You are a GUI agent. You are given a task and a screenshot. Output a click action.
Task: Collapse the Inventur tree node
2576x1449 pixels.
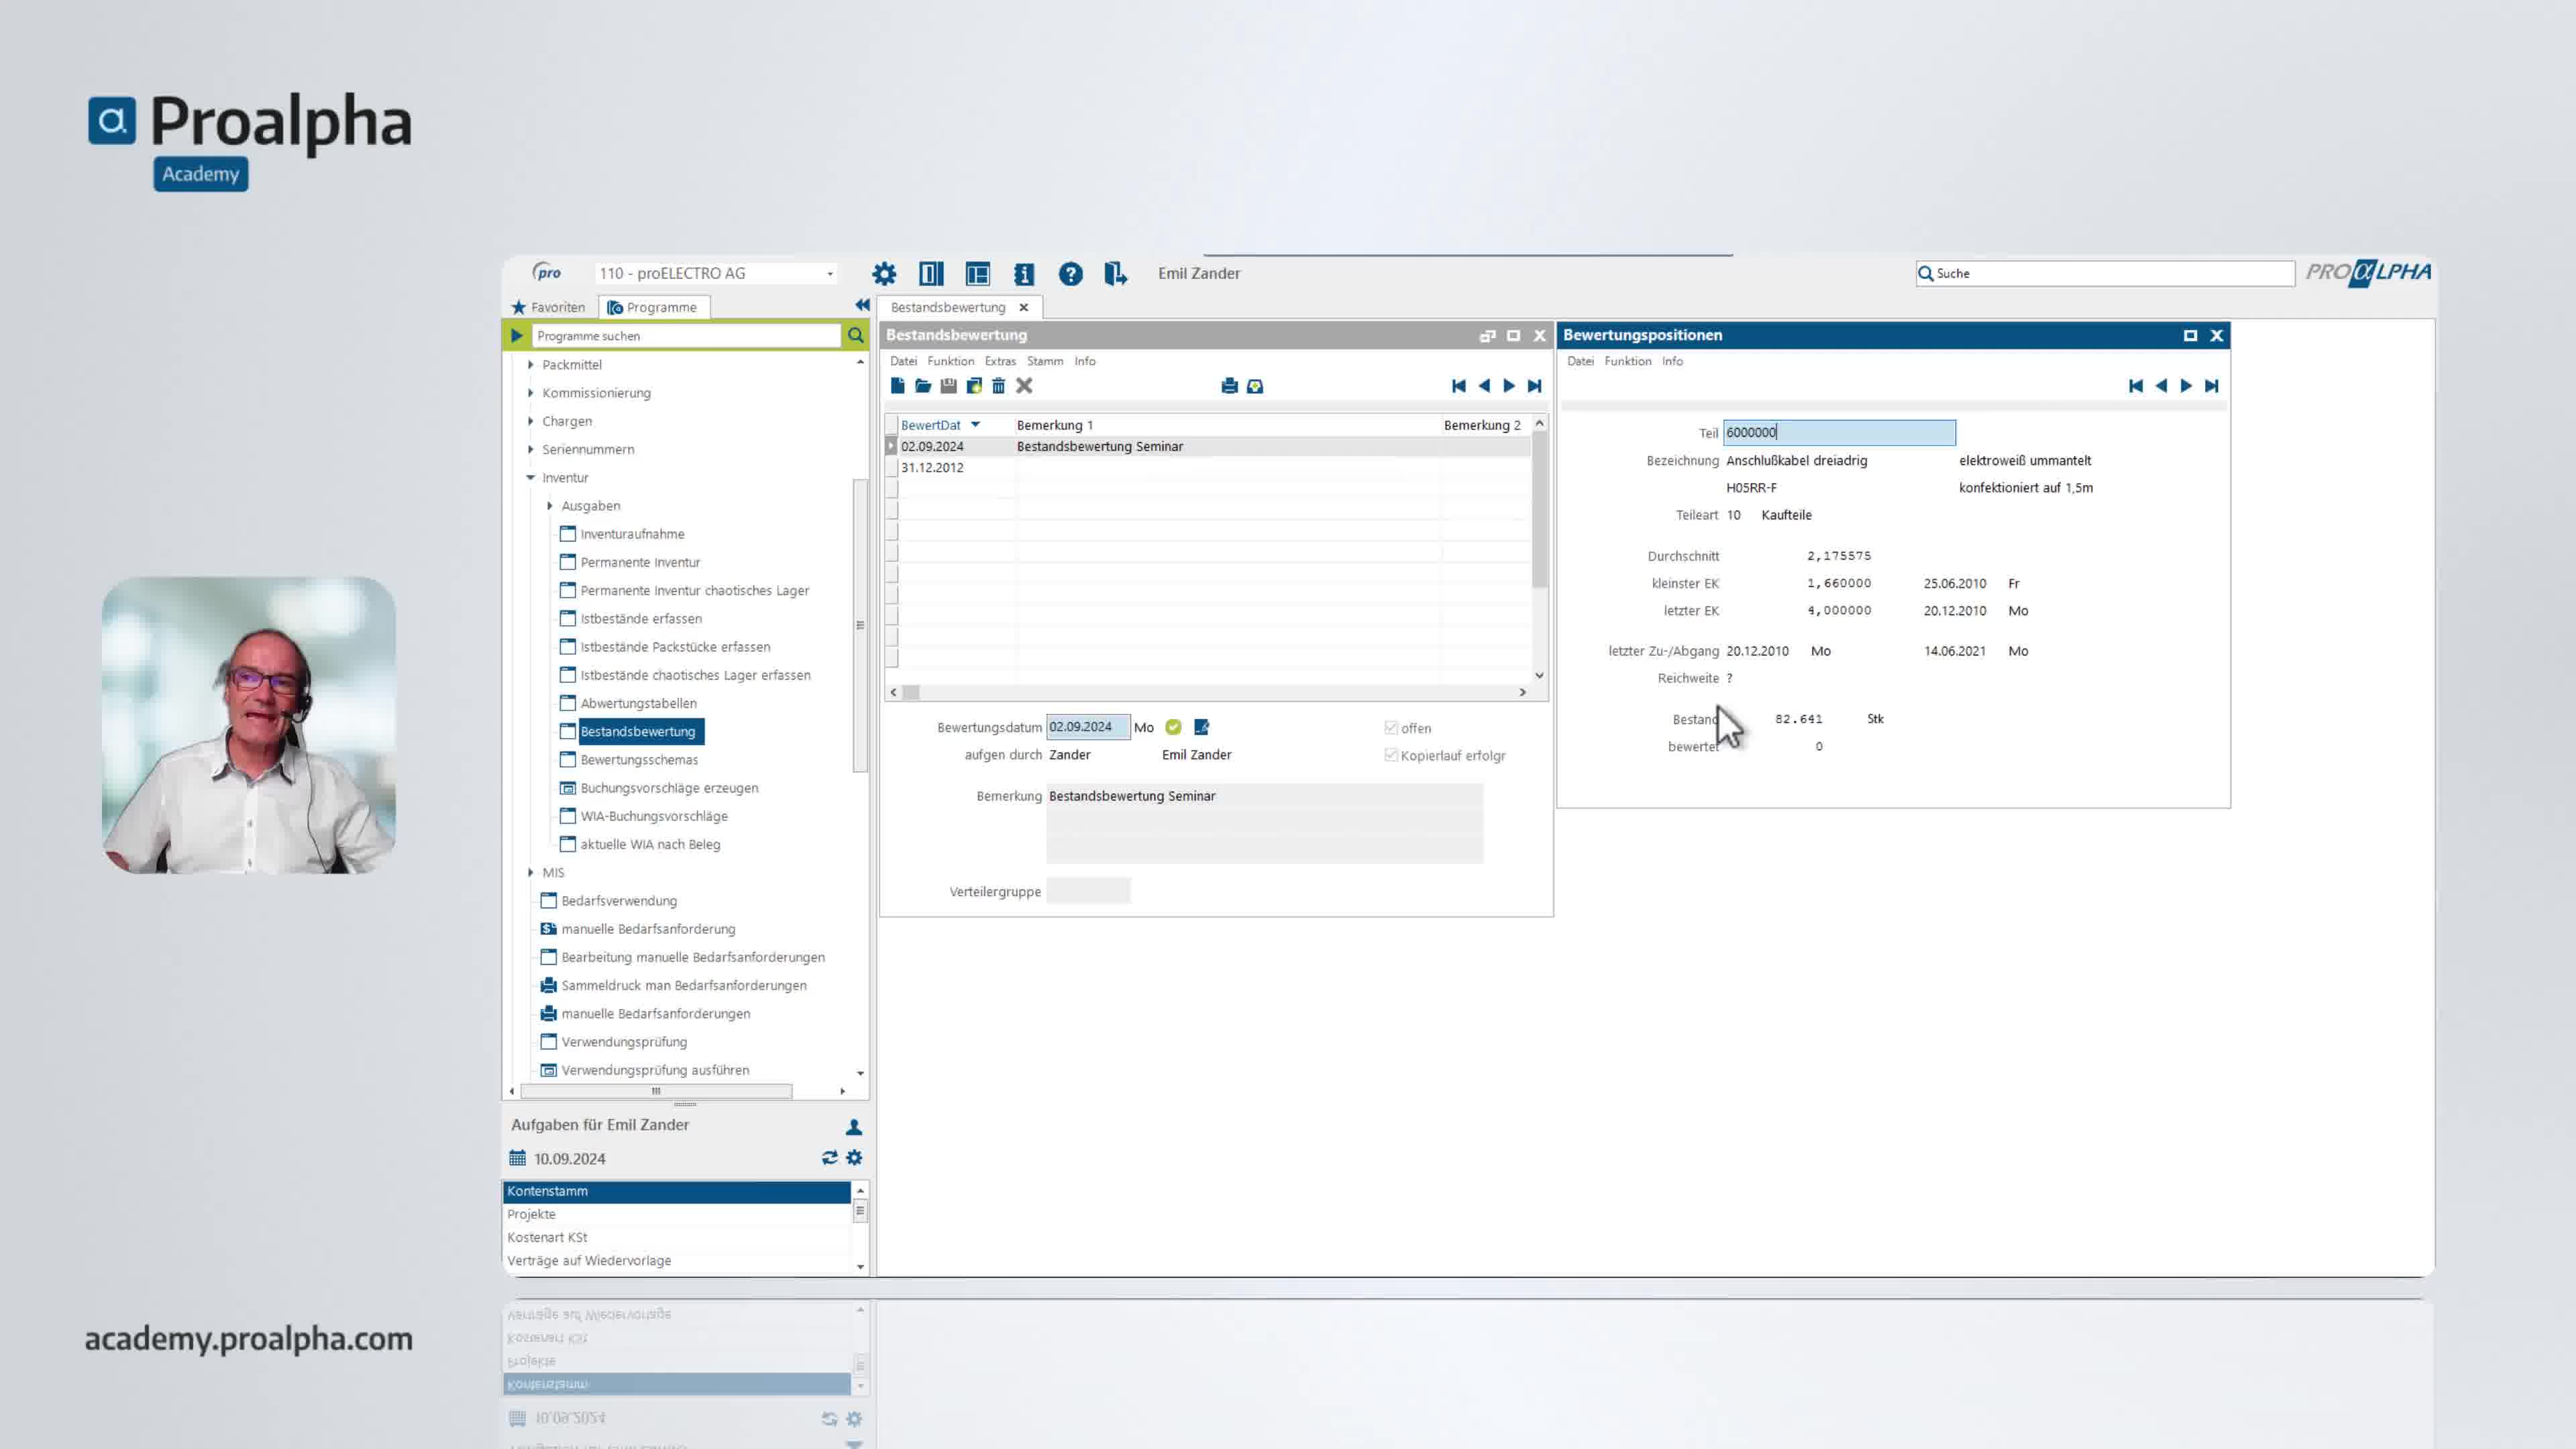(x=531, y=478)
